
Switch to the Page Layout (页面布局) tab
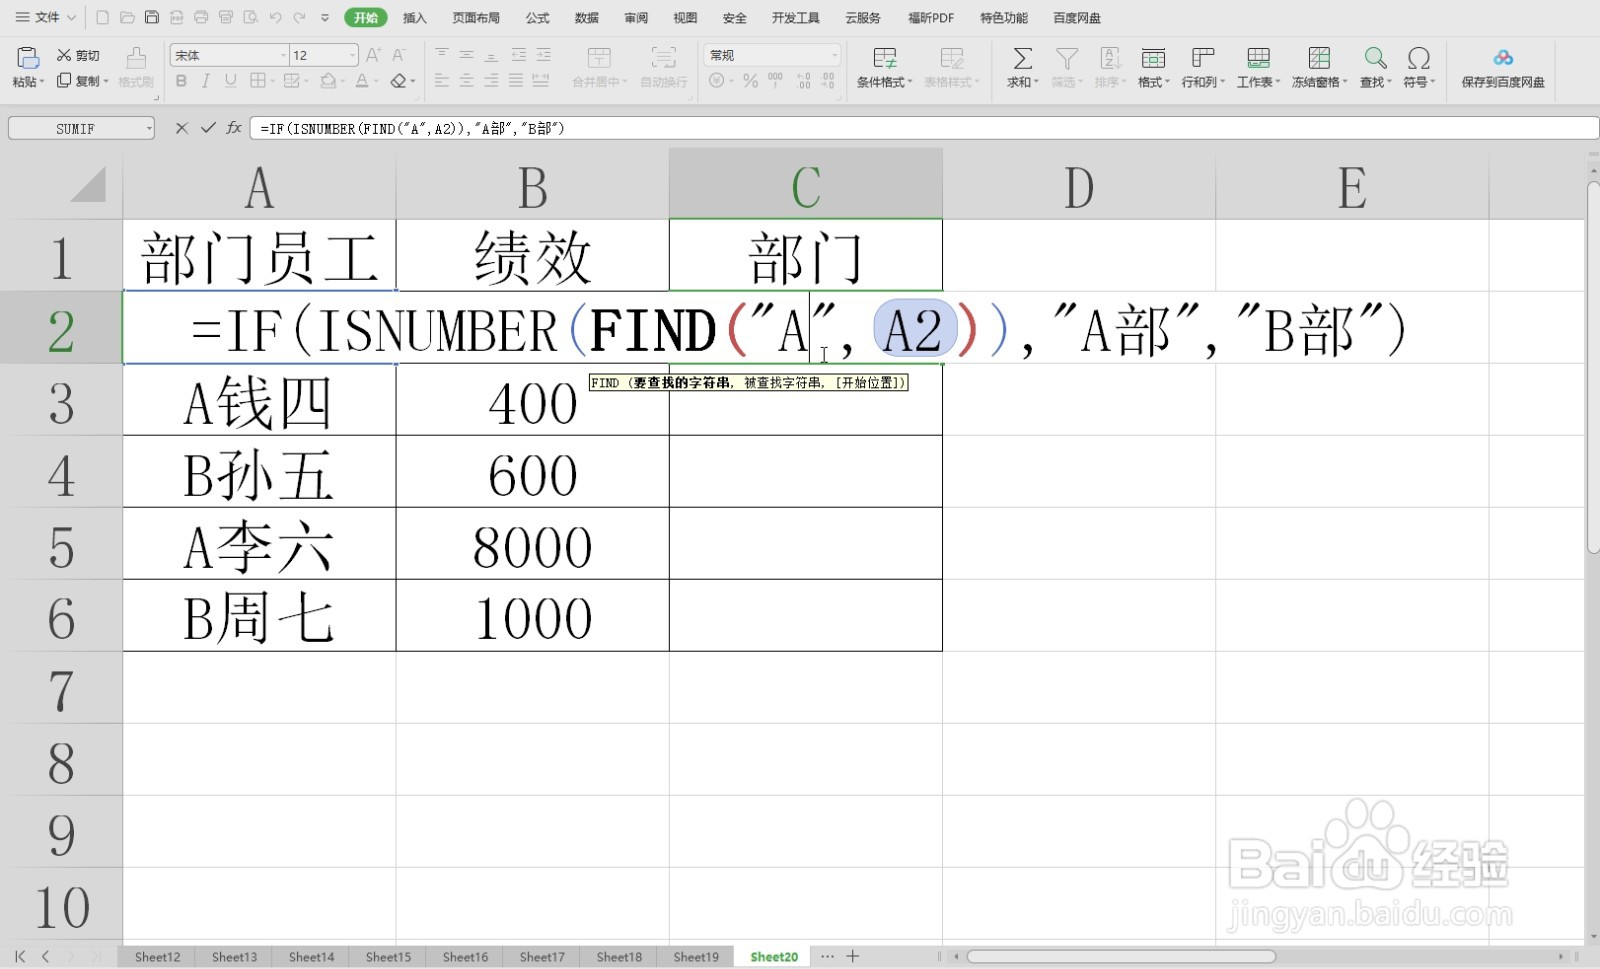[x=476, y=18]
